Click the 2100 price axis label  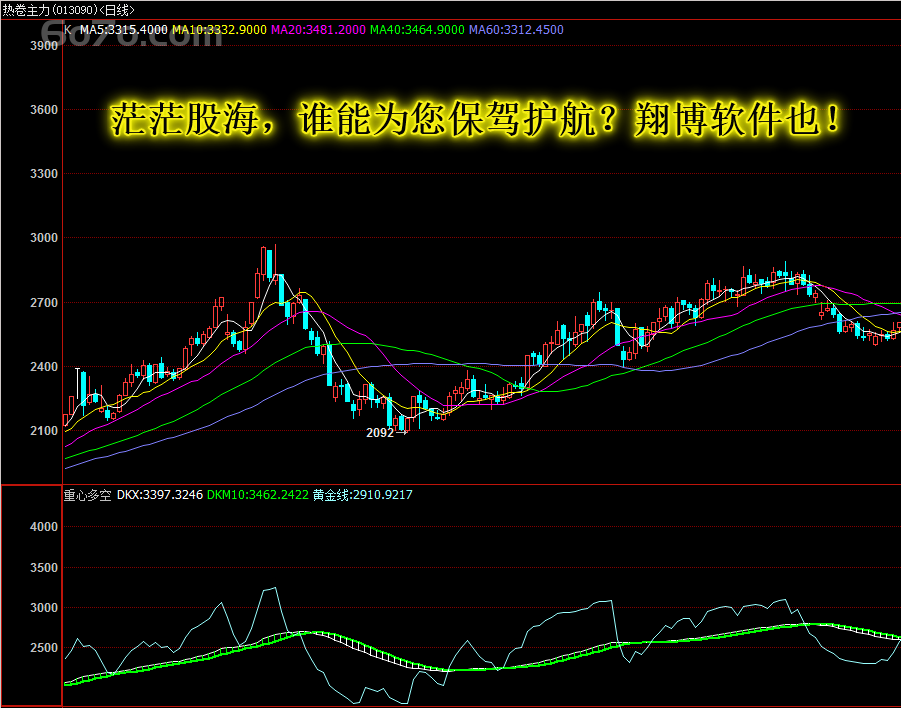44,431
